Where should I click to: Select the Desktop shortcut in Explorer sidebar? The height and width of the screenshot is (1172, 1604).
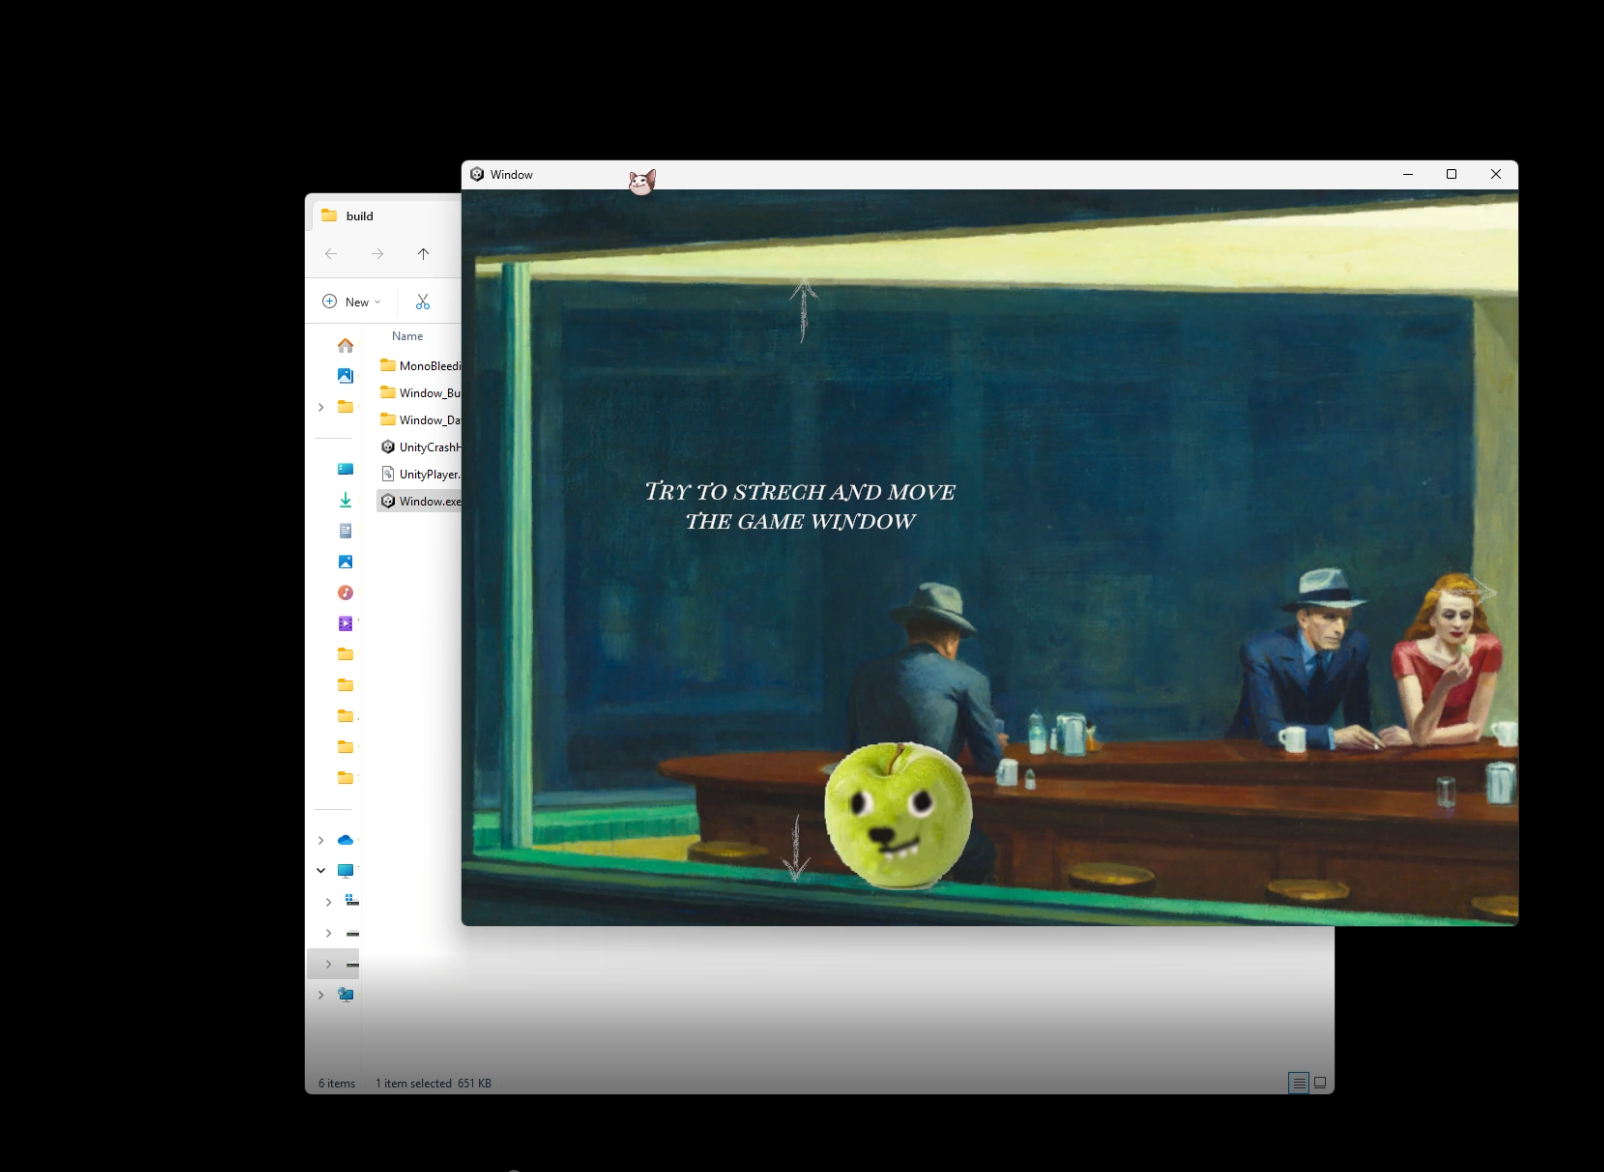345,469
